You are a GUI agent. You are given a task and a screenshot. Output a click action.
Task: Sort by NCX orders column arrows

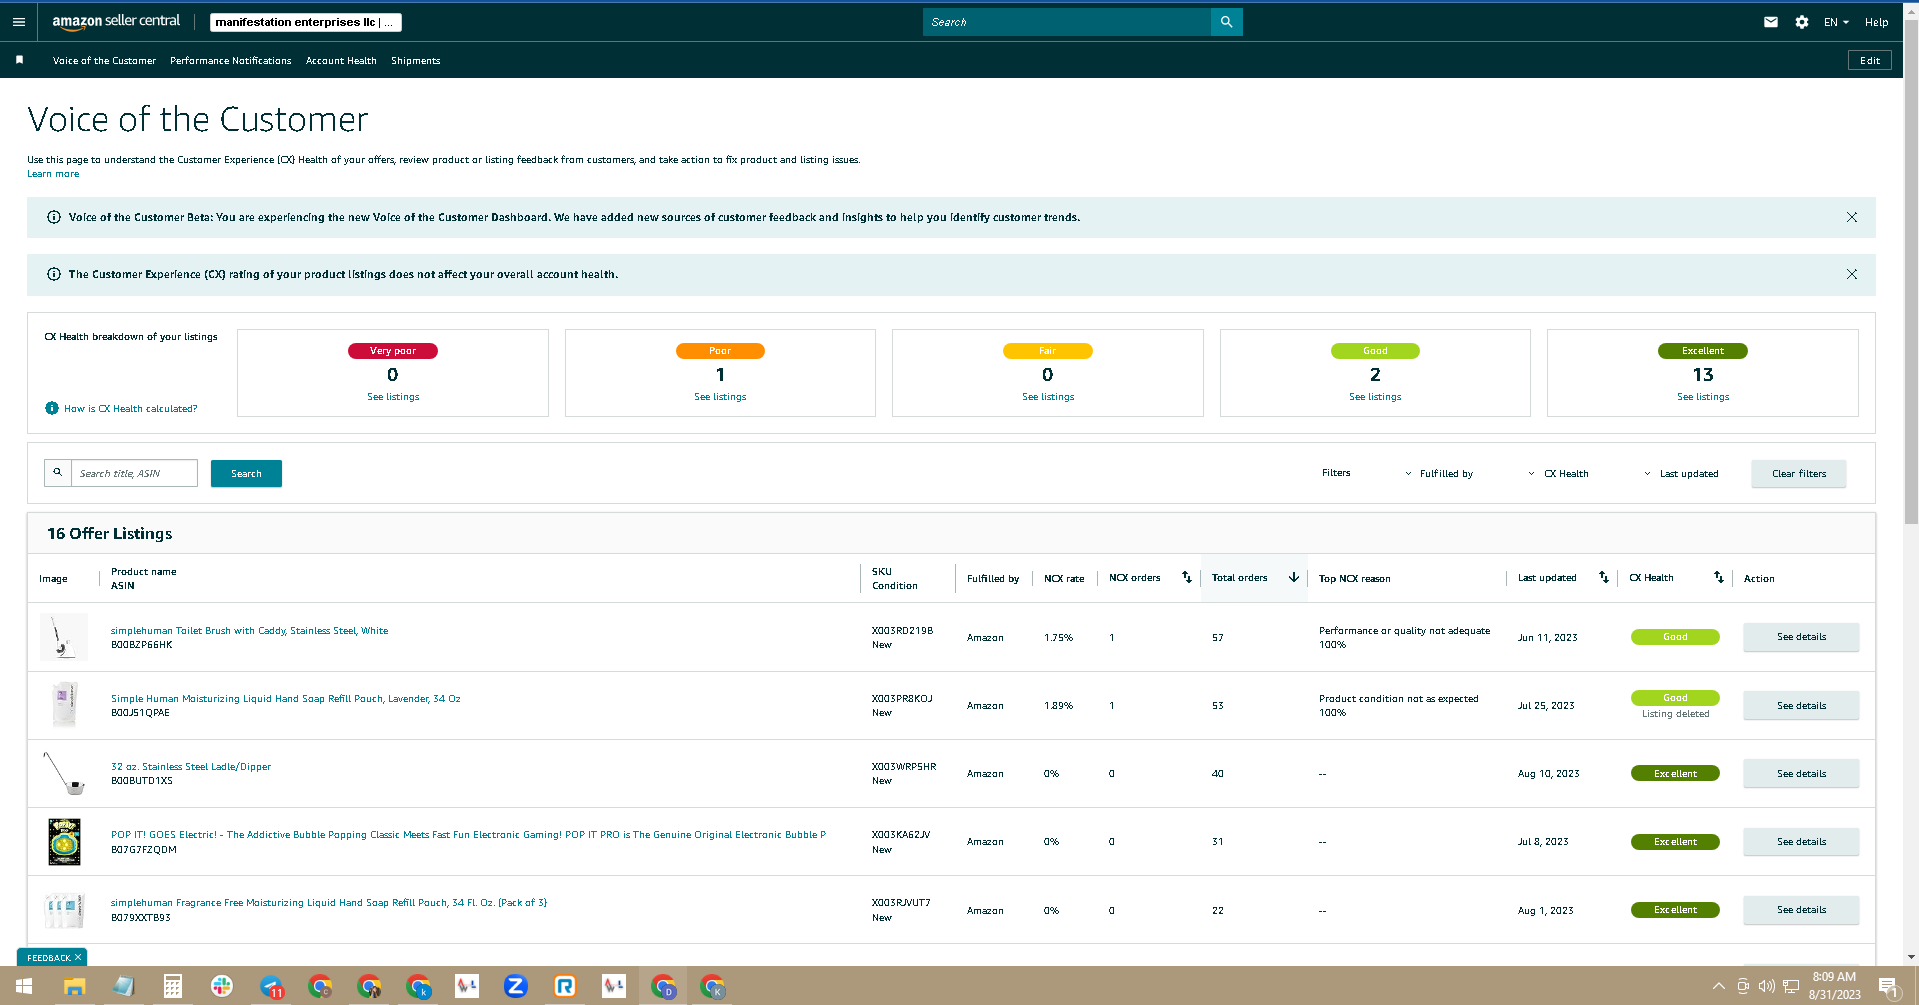point(1186,578)
